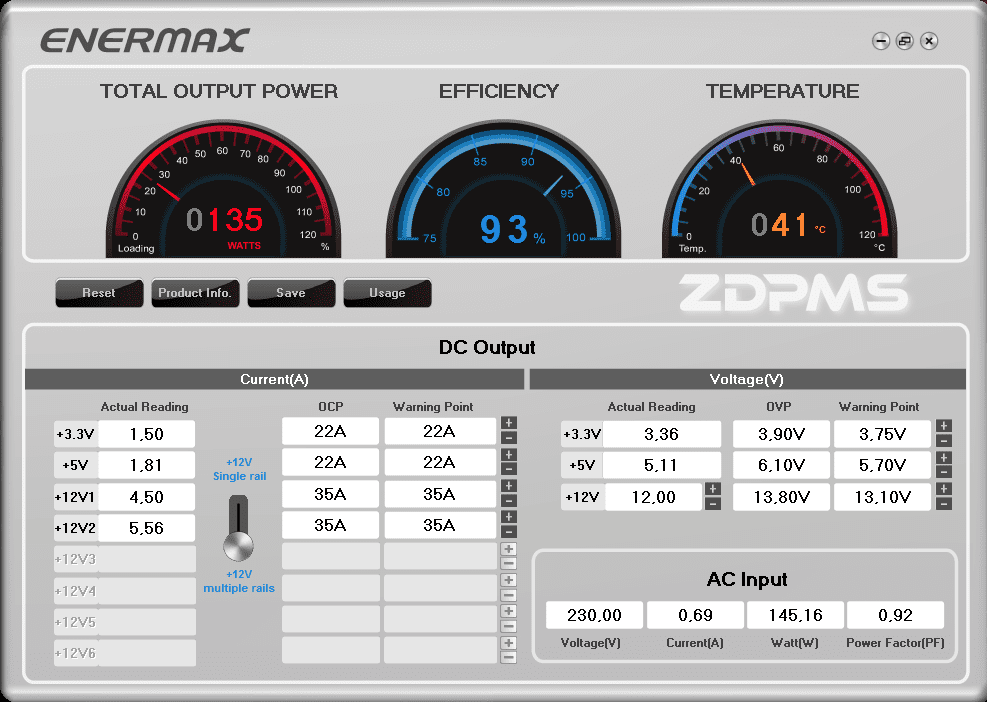Lower the +12V actual voltage setting
987x702 pixels.
tap(713, 504)
